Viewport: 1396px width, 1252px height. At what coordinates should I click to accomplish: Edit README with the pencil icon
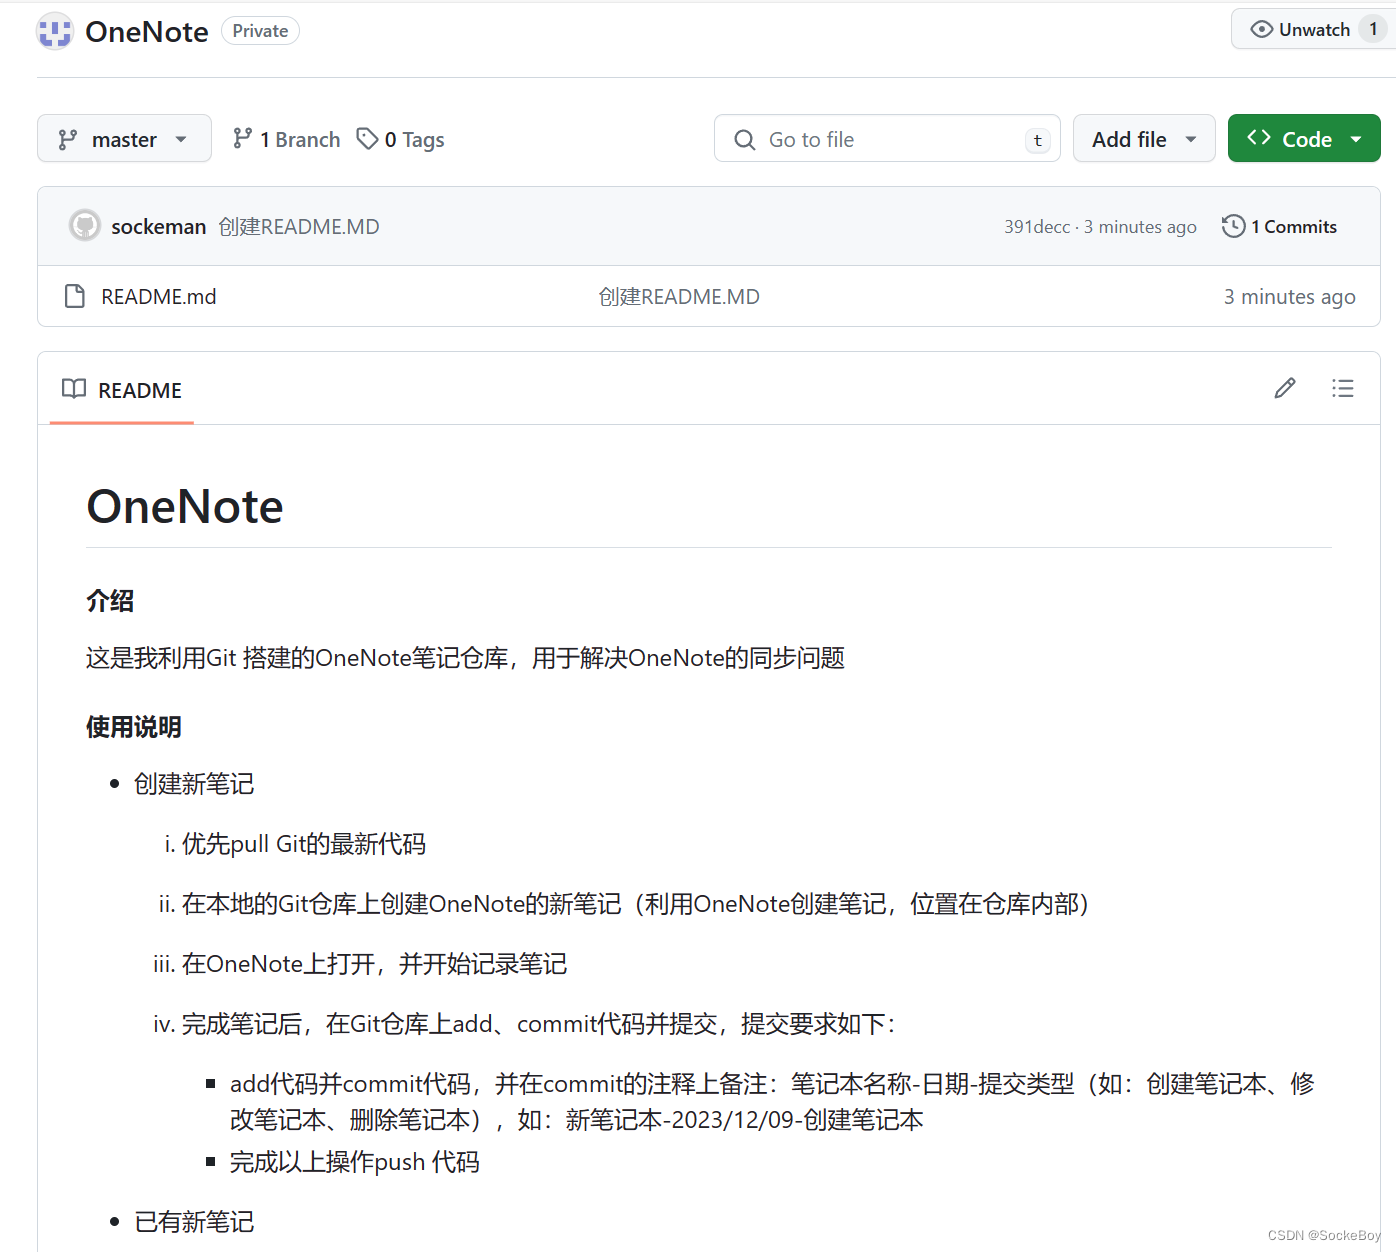1285,388
